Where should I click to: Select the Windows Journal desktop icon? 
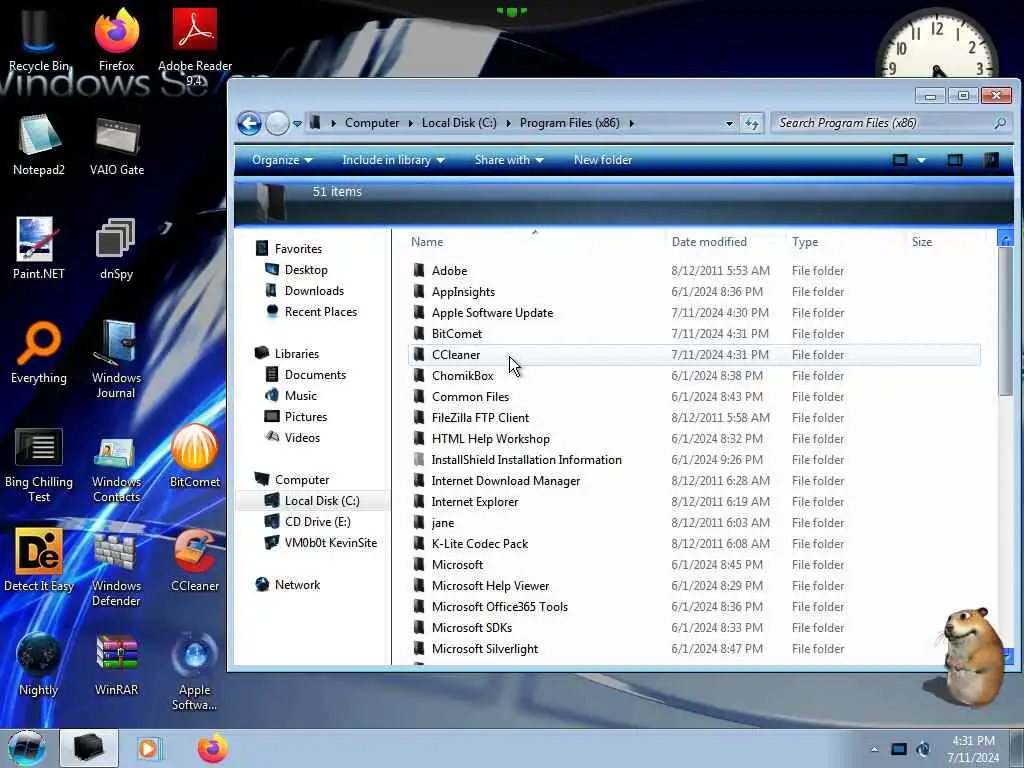116,359
